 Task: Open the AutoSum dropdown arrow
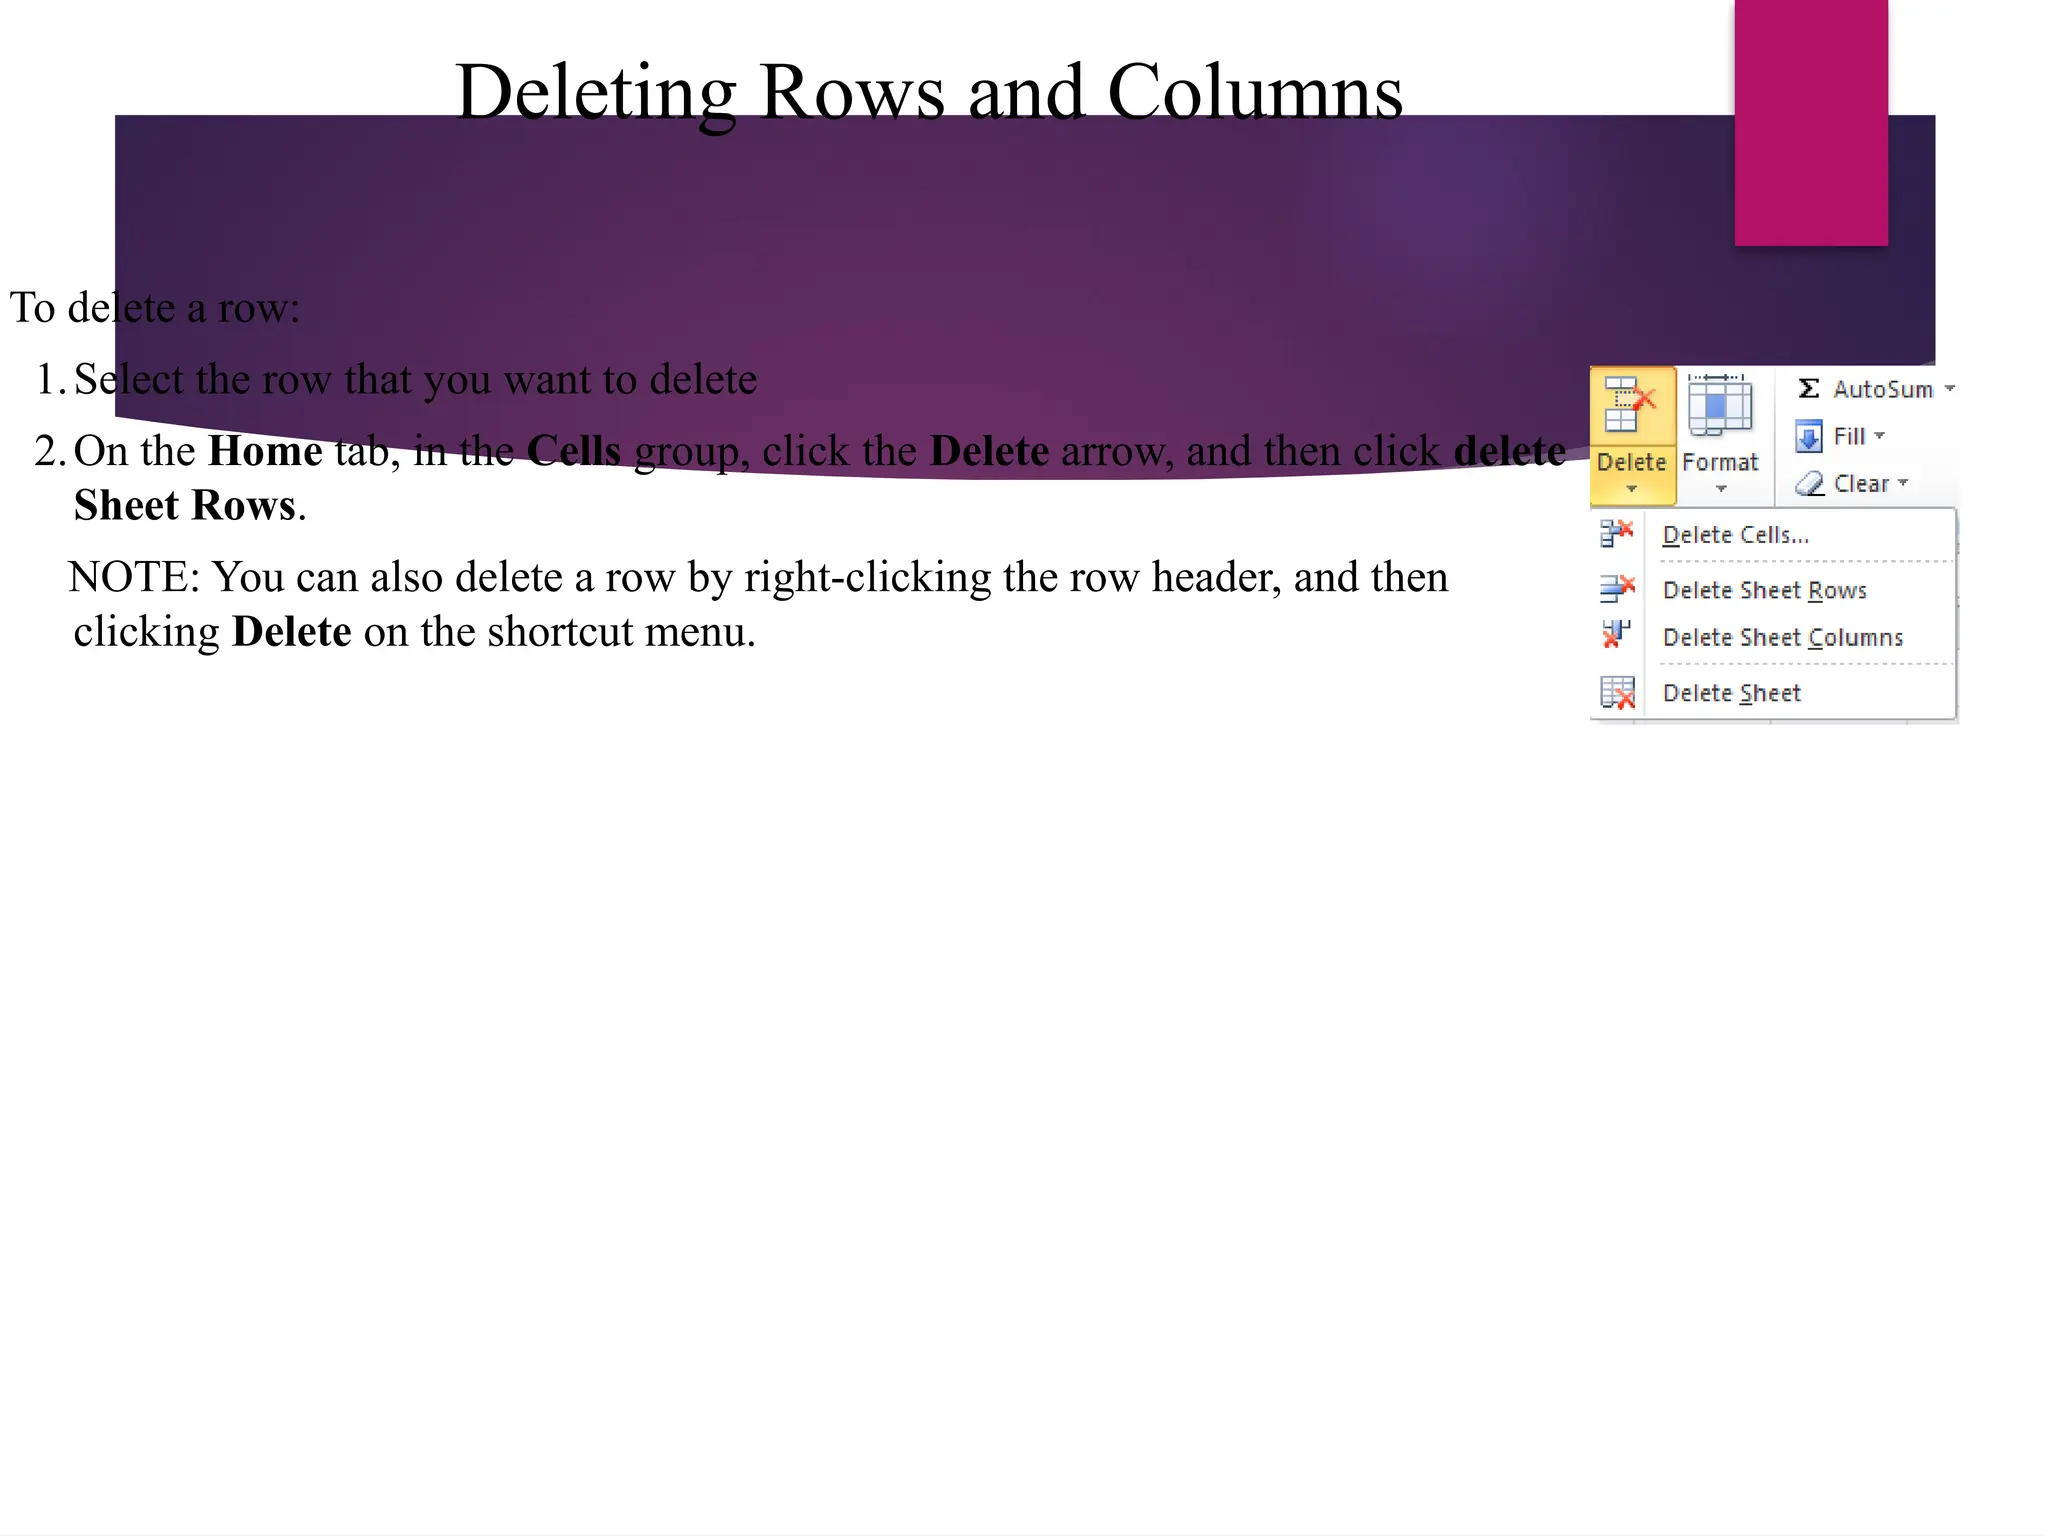click(1949, 389)
